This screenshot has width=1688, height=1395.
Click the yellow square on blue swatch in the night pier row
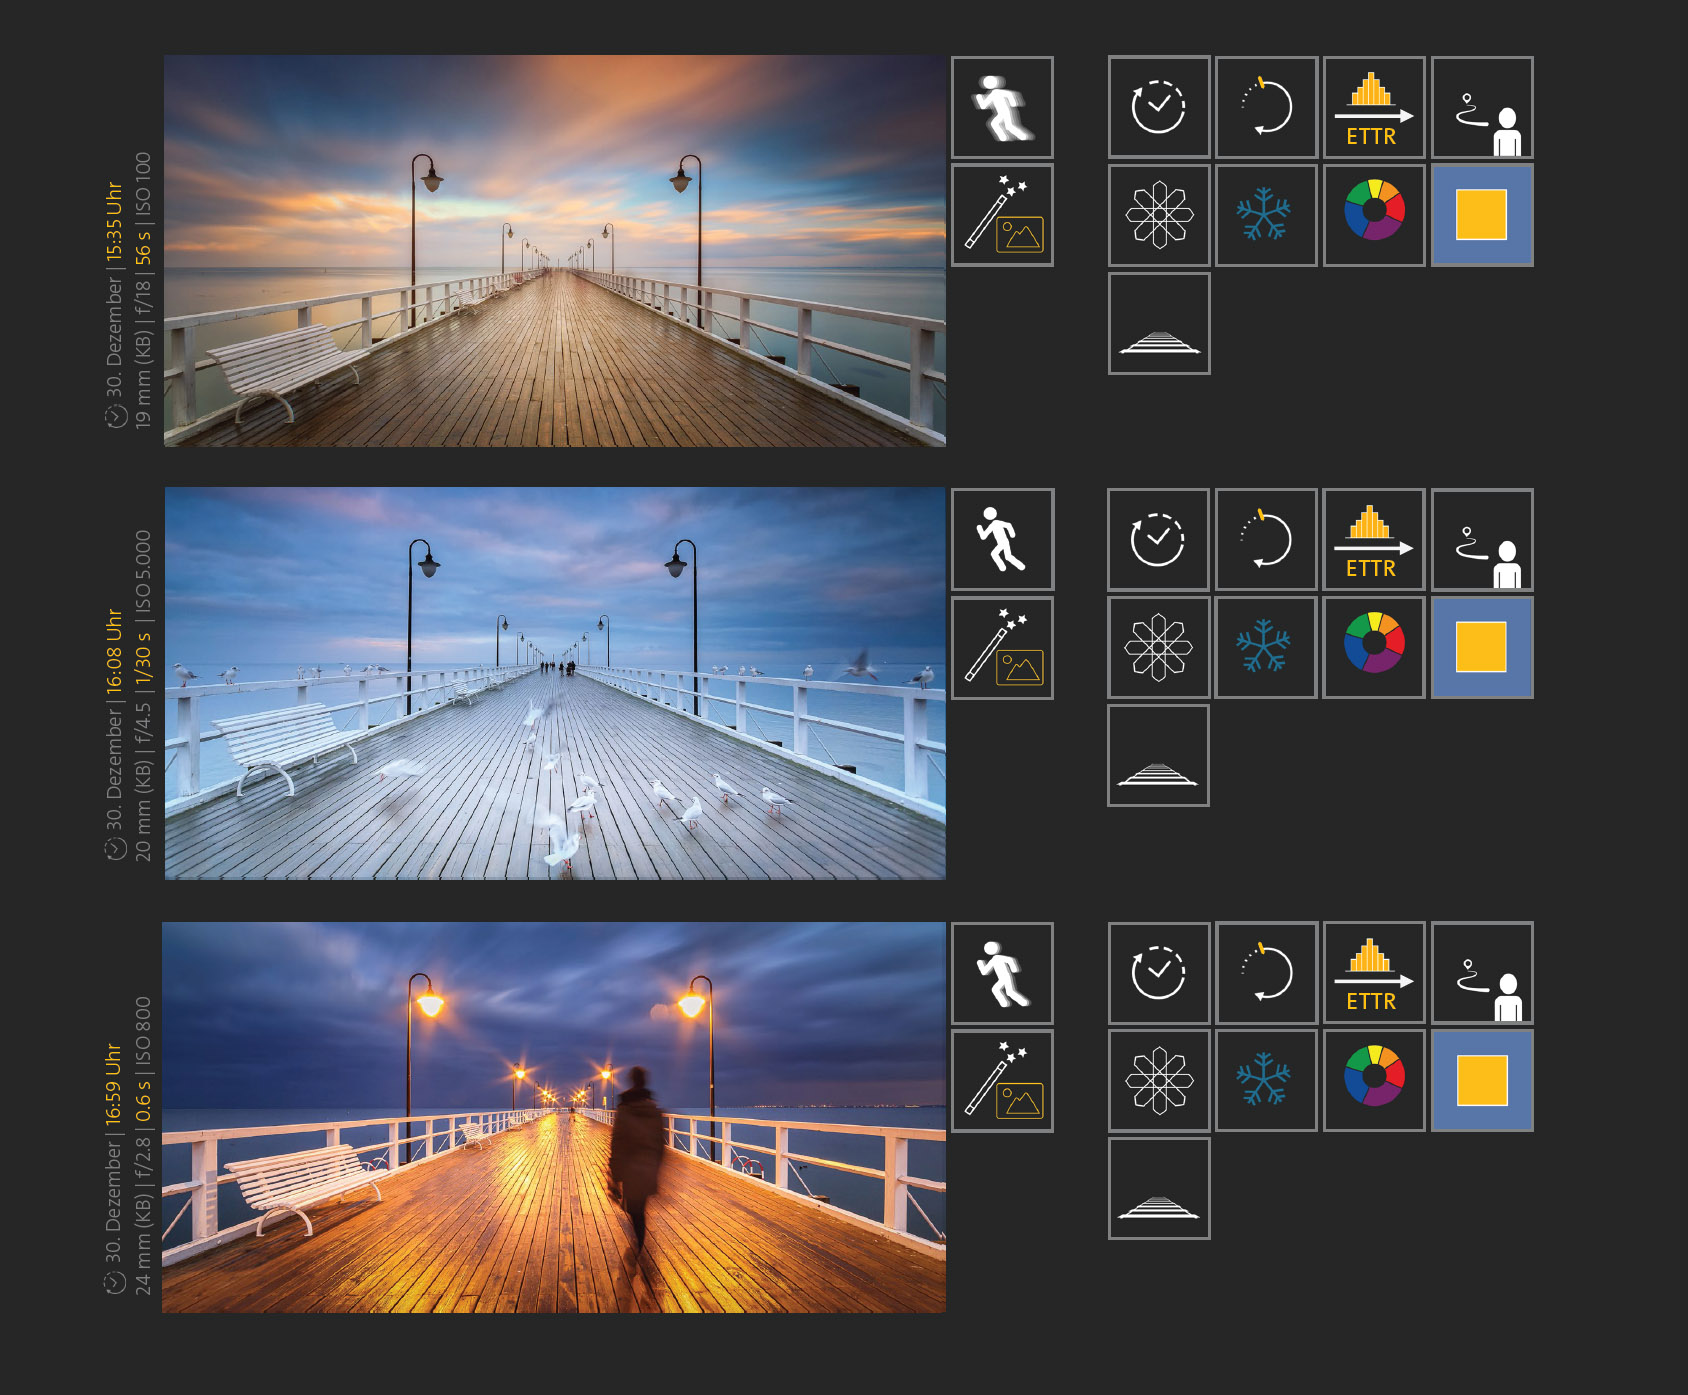coord(1482,1080)
